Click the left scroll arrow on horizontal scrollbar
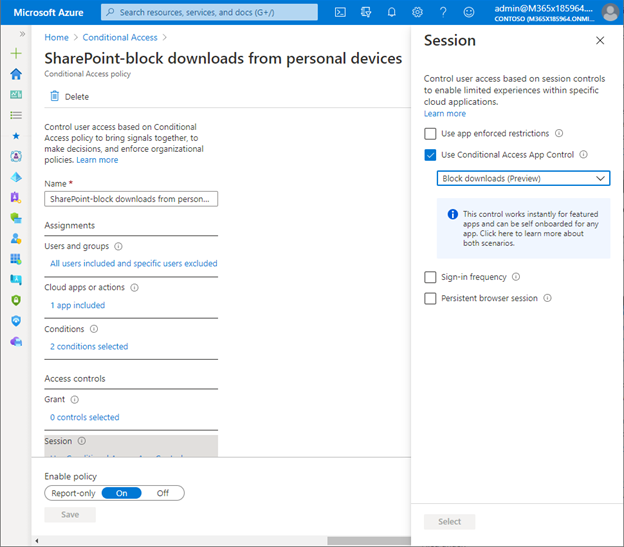This screenshot has width=624, height=547. 37,541
